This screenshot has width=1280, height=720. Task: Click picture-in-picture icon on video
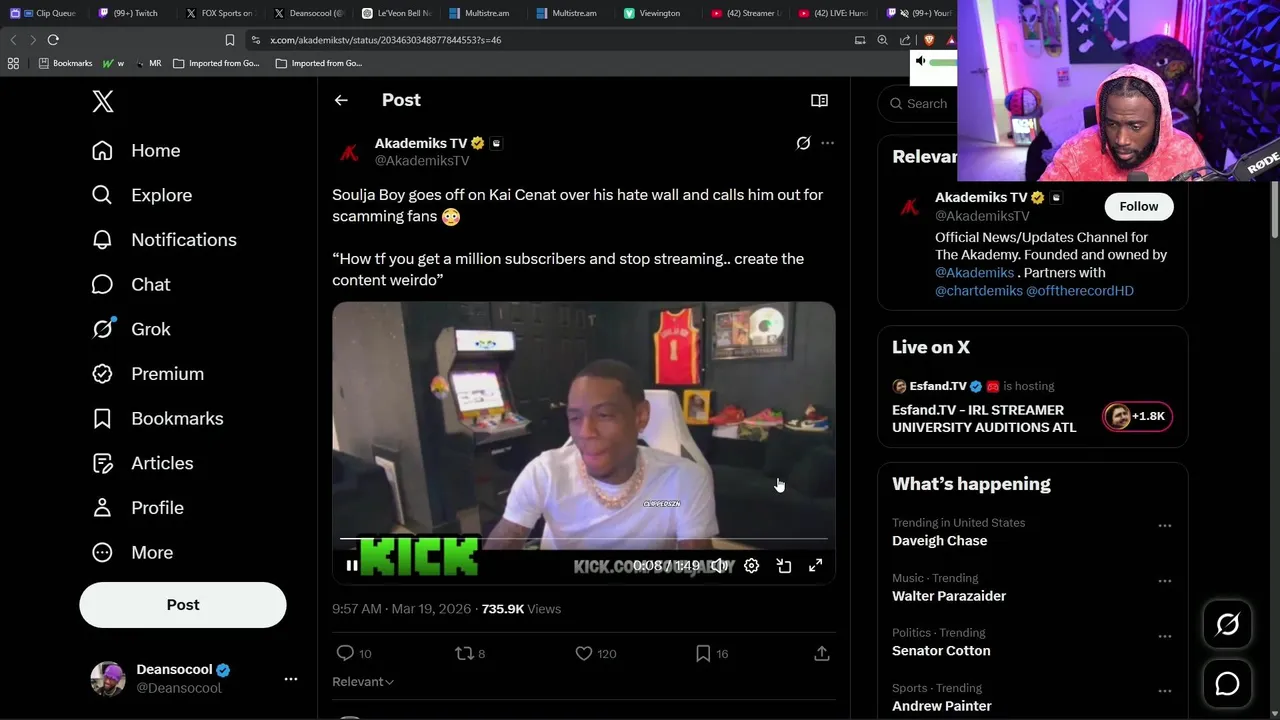[x=784, y=565]
